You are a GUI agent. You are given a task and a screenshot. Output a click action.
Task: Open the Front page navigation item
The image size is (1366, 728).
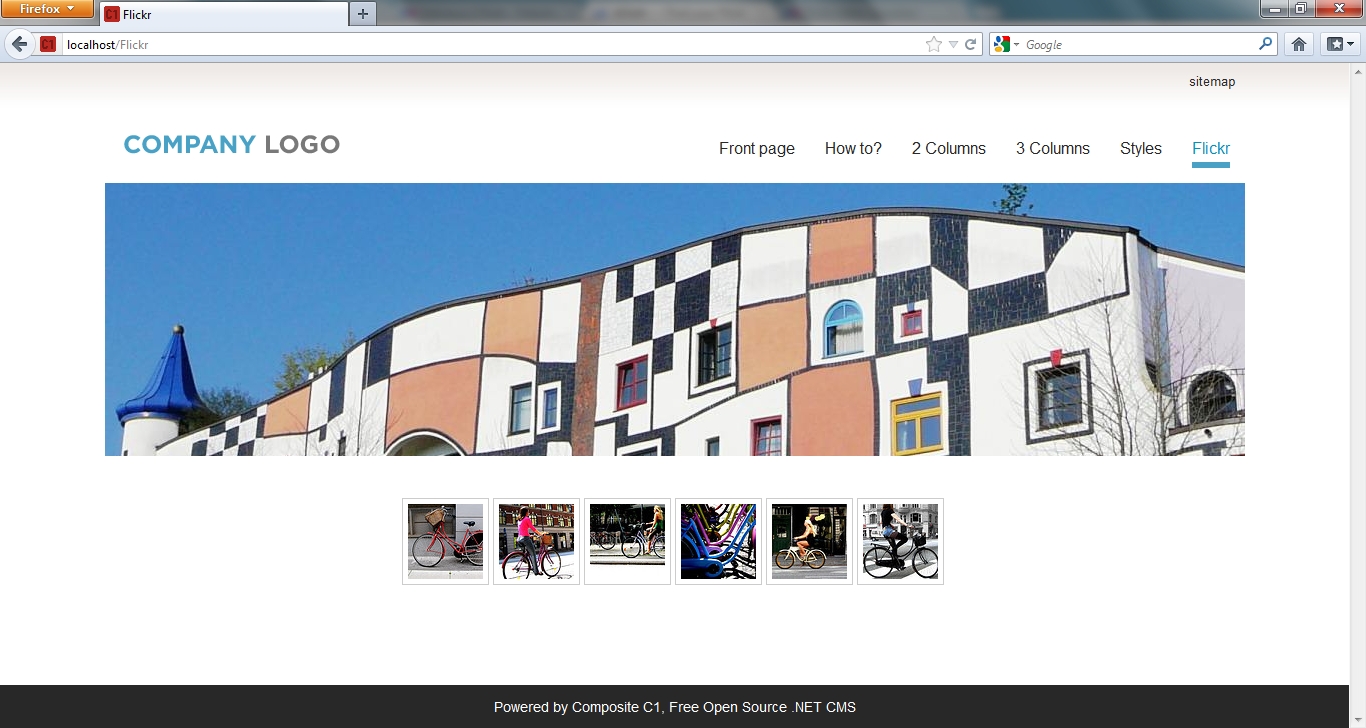[x=756, y=149]
